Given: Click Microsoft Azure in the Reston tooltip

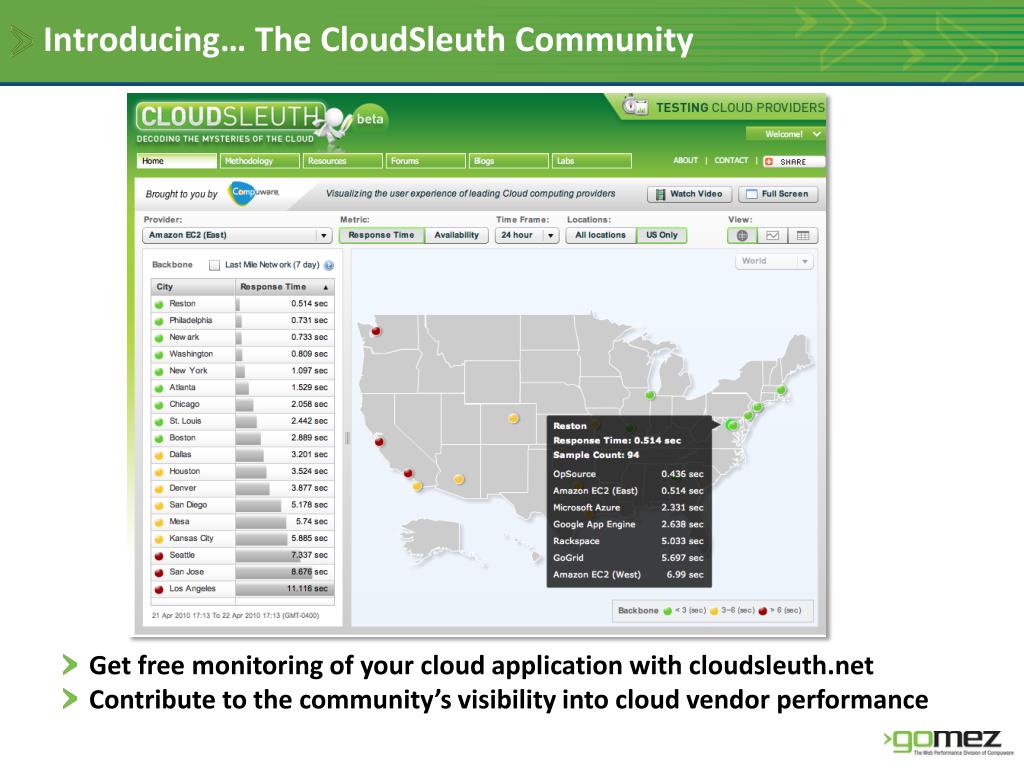Looking at the screenshot, I should coord(586,507).
